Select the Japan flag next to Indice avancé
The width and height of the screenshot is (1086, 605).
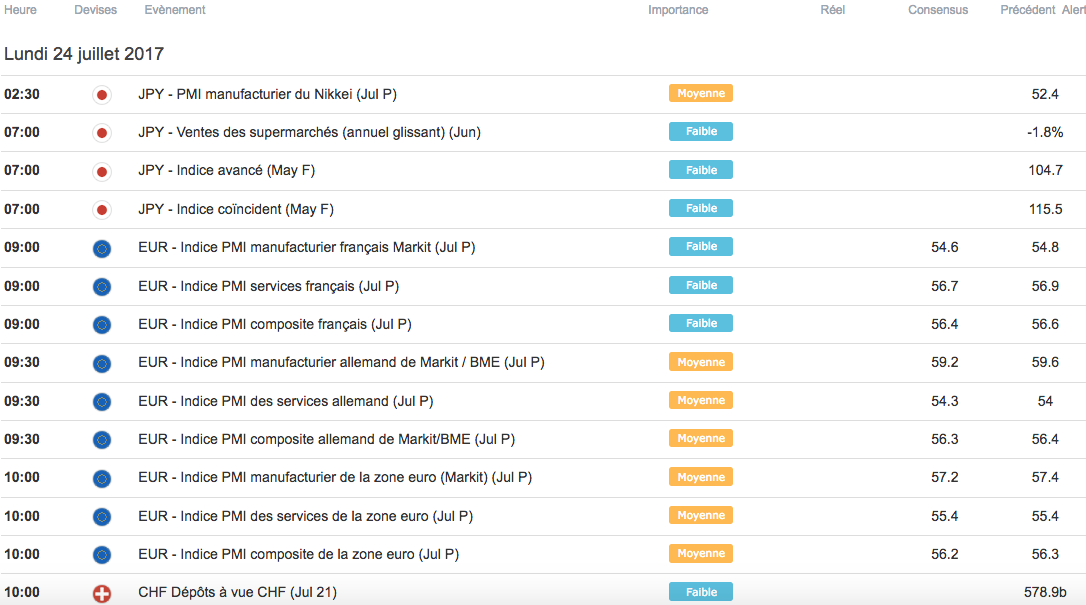pyautogui.click(x=101, y=171)
